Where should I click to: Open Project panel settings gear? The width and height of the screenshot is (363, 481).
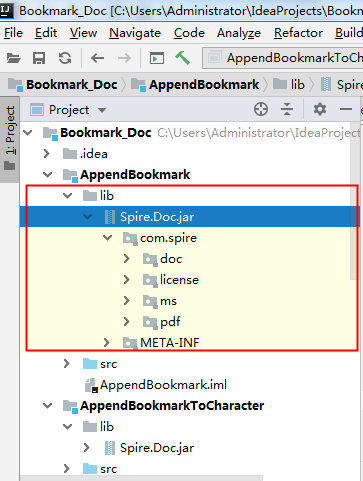click(x=320, y=109)
